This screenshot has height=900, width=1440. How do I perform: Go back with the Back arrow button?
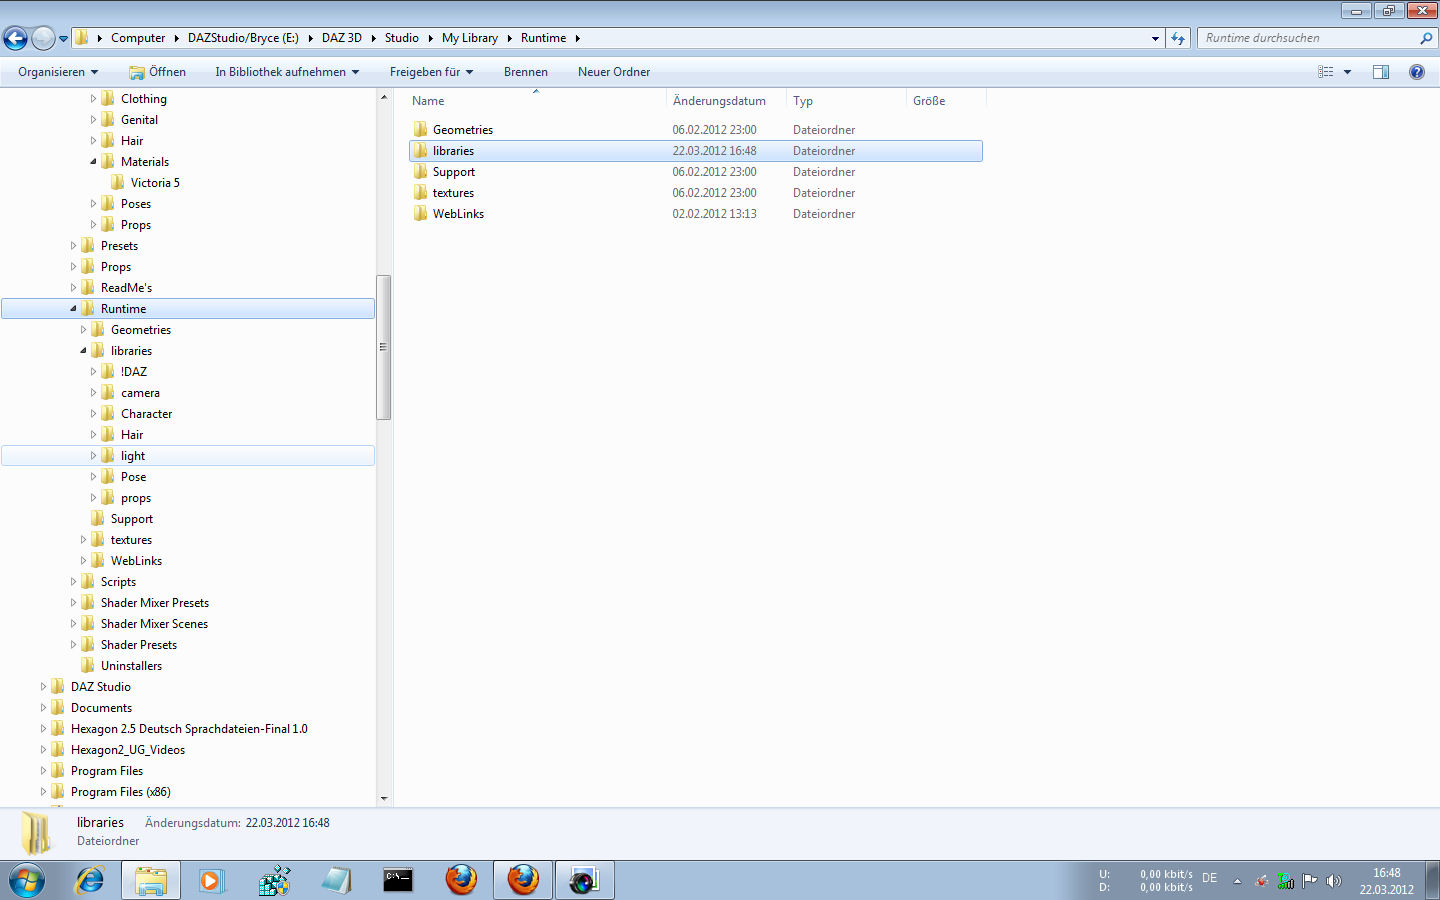tap(15, 38)
